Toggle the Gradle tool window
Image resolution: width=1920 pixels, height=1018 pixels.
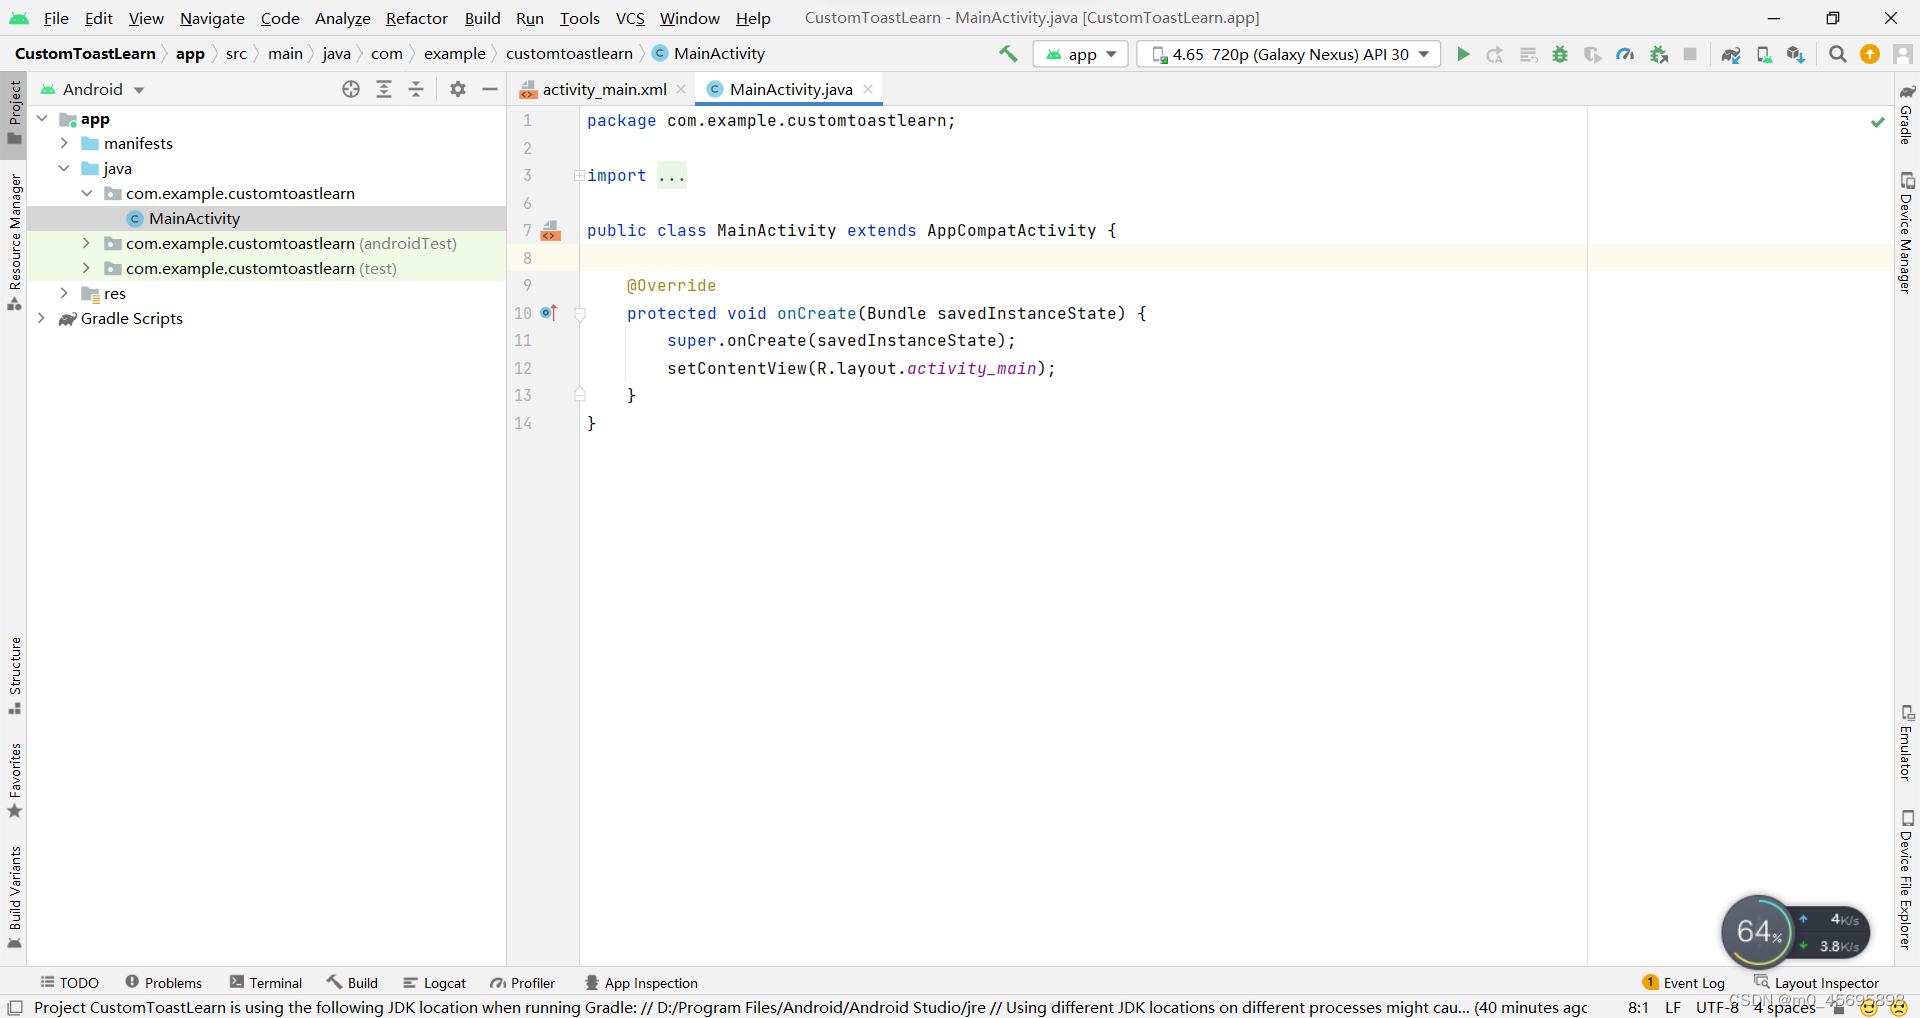(1907, 115)
